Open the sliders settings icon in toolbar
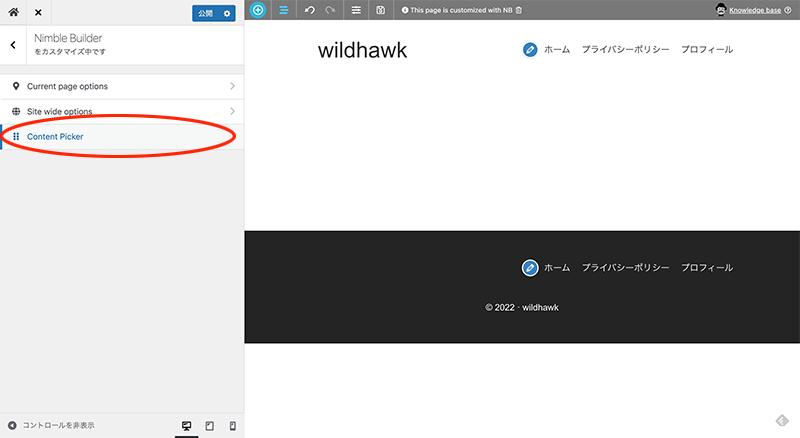Screen dimensions: 800x438 click(356, 10)
